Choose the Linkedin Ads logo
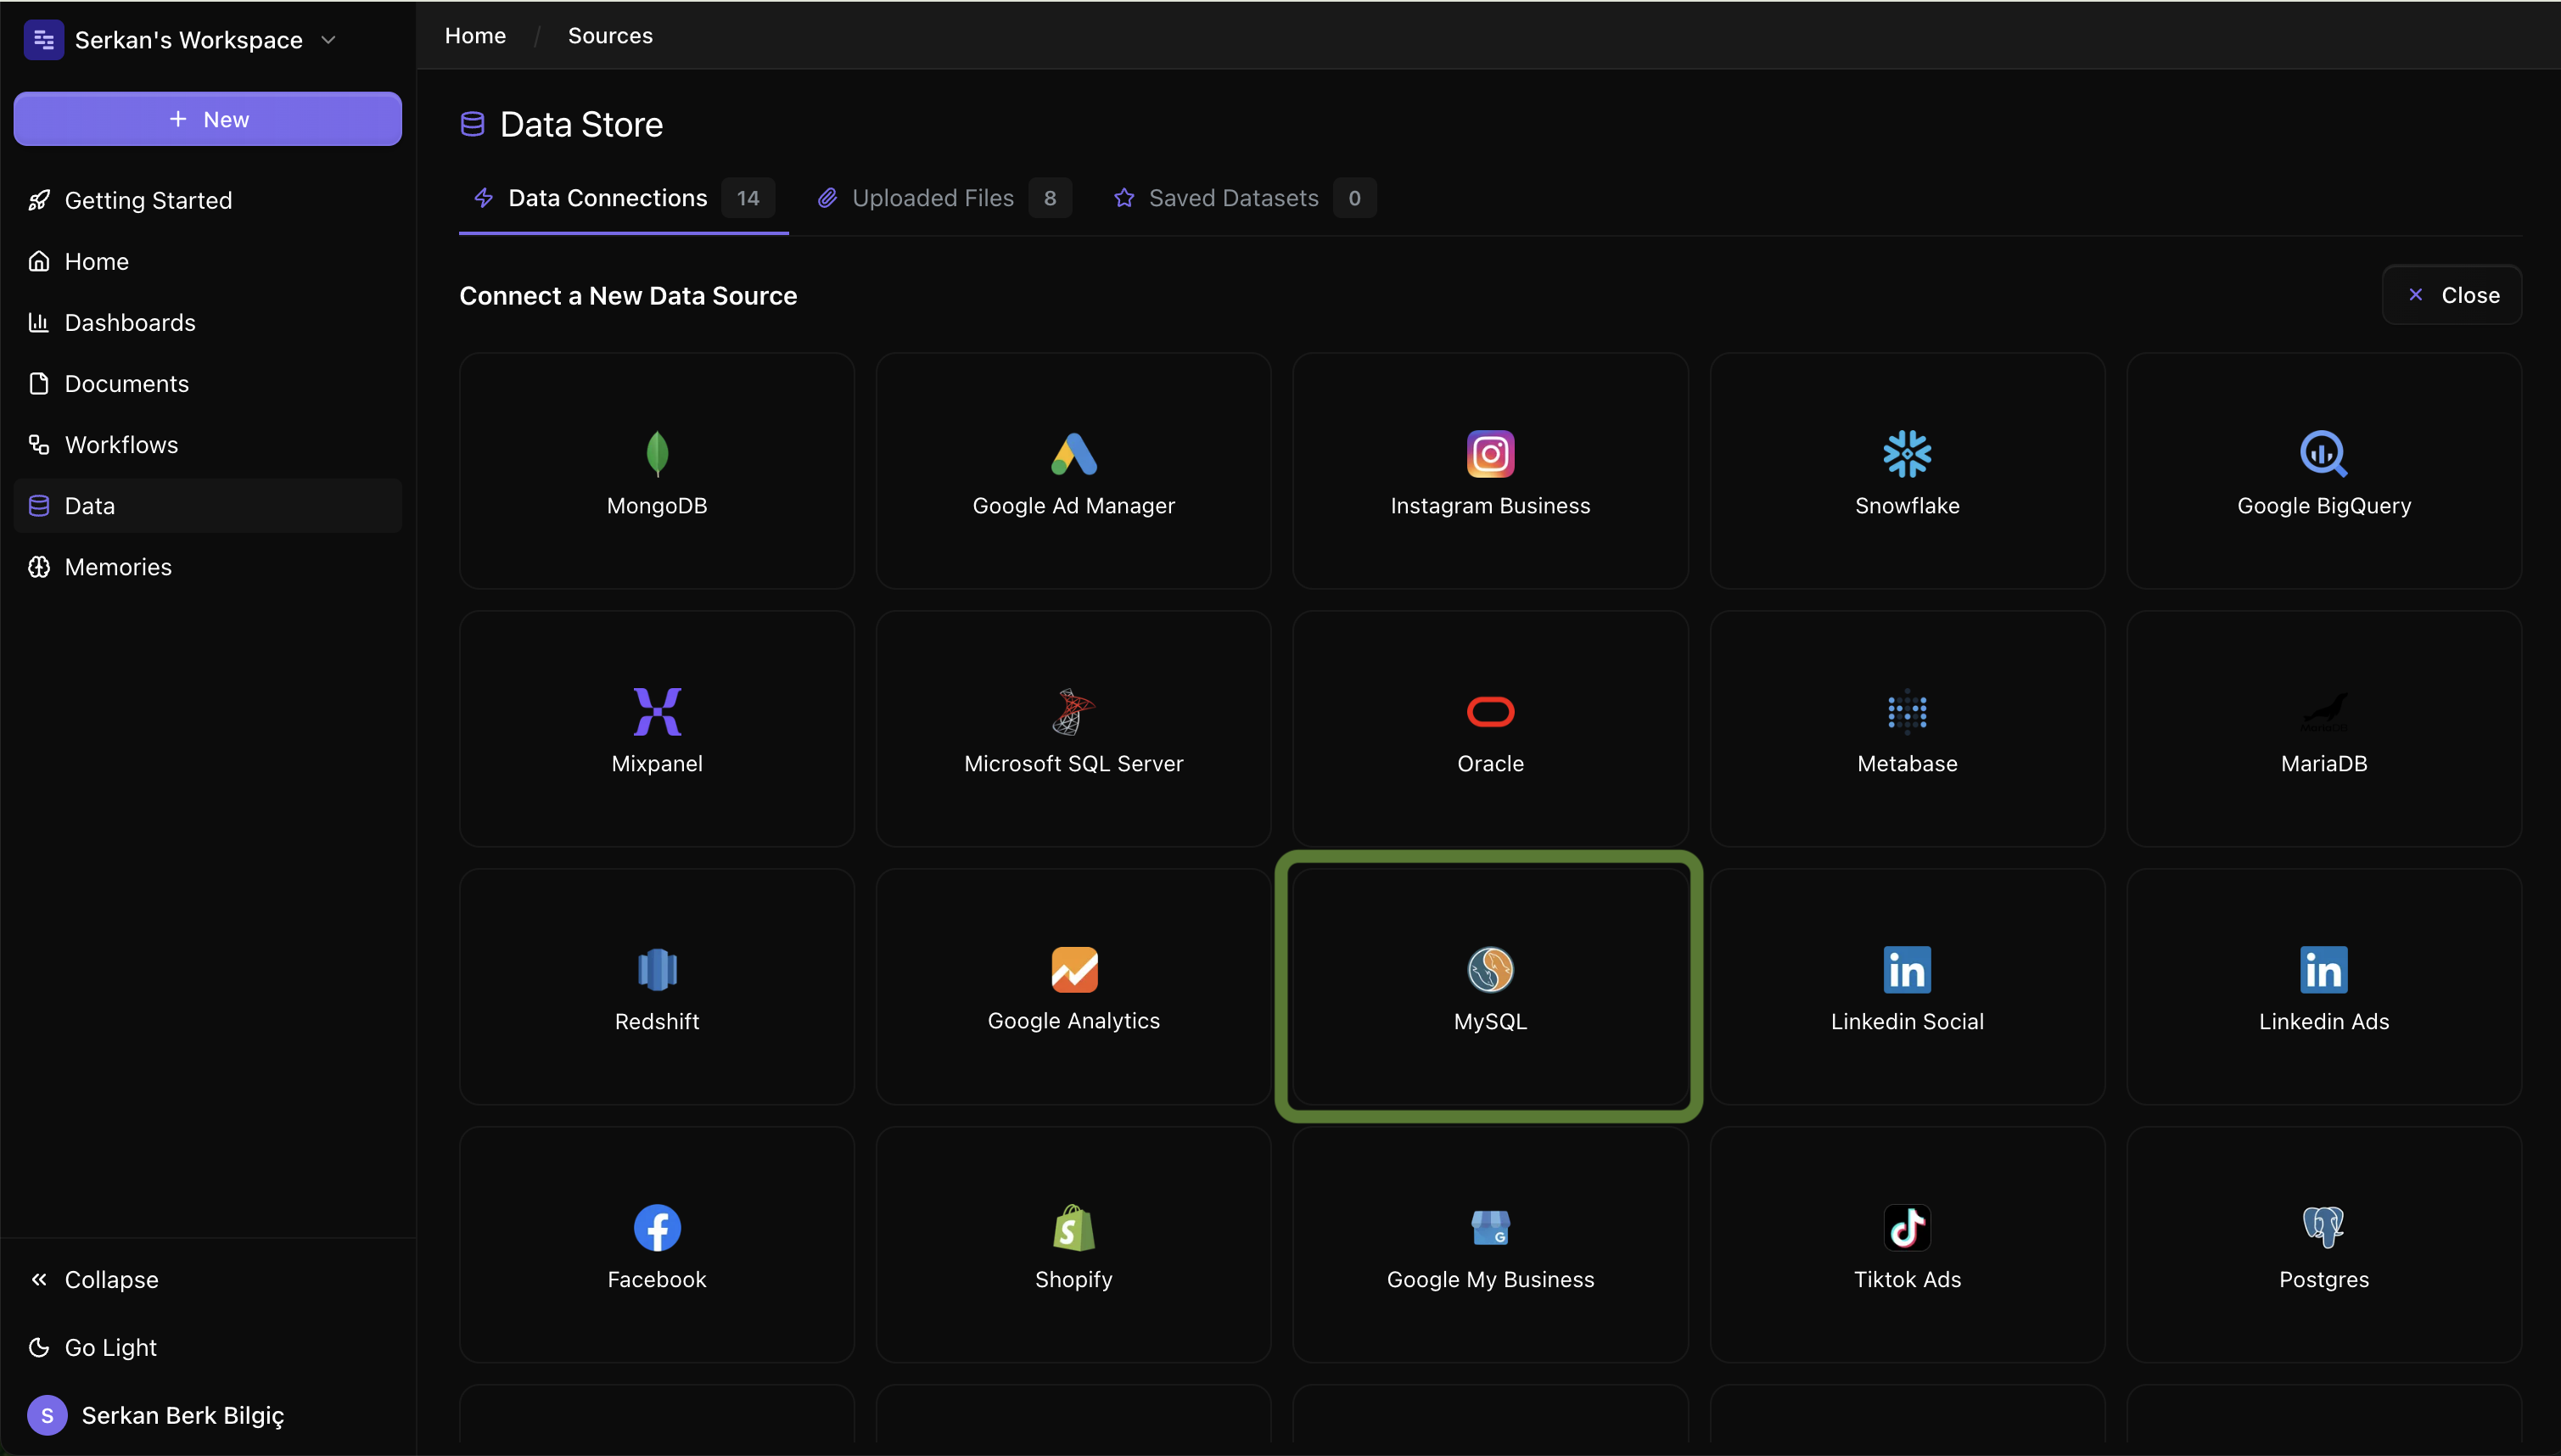 (x=2324, y=970)
